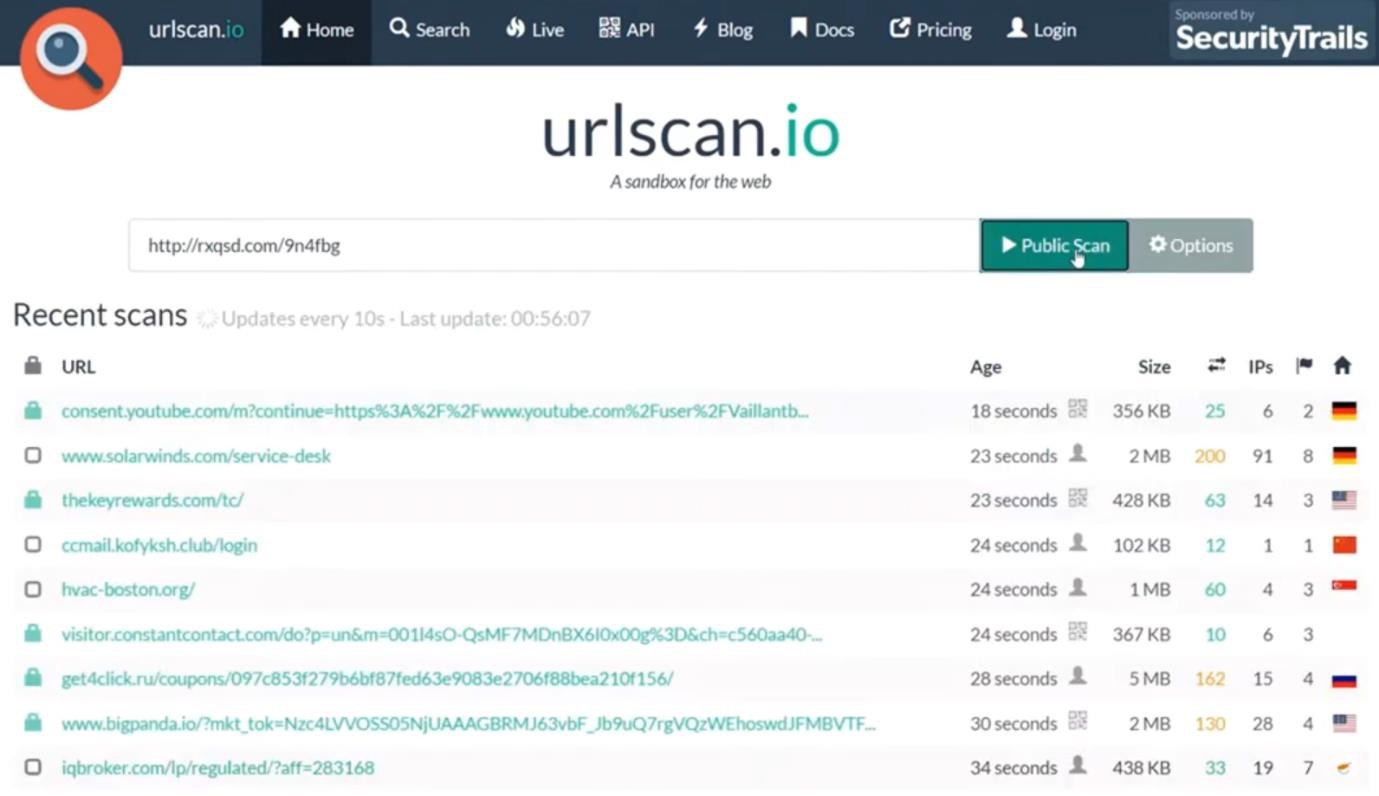Open the Home tab

point(316,29)
